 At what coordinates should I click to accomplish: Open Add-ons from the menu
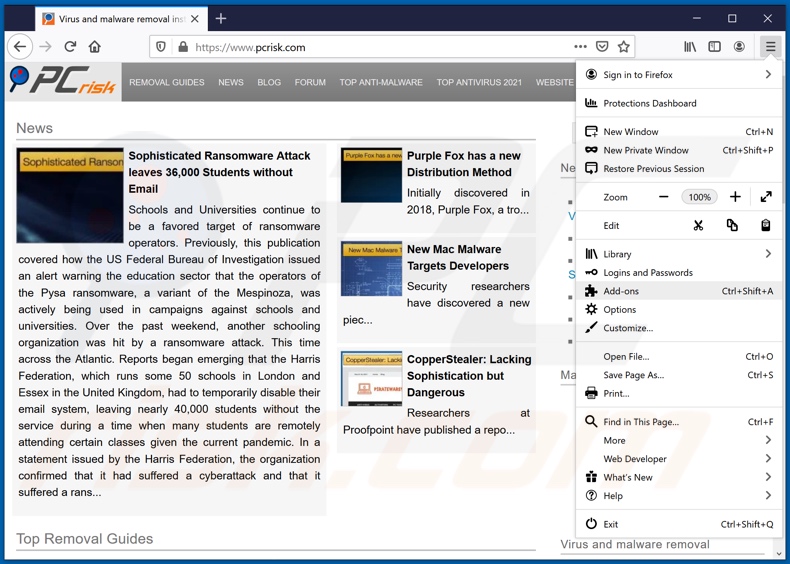click(621, 291)
